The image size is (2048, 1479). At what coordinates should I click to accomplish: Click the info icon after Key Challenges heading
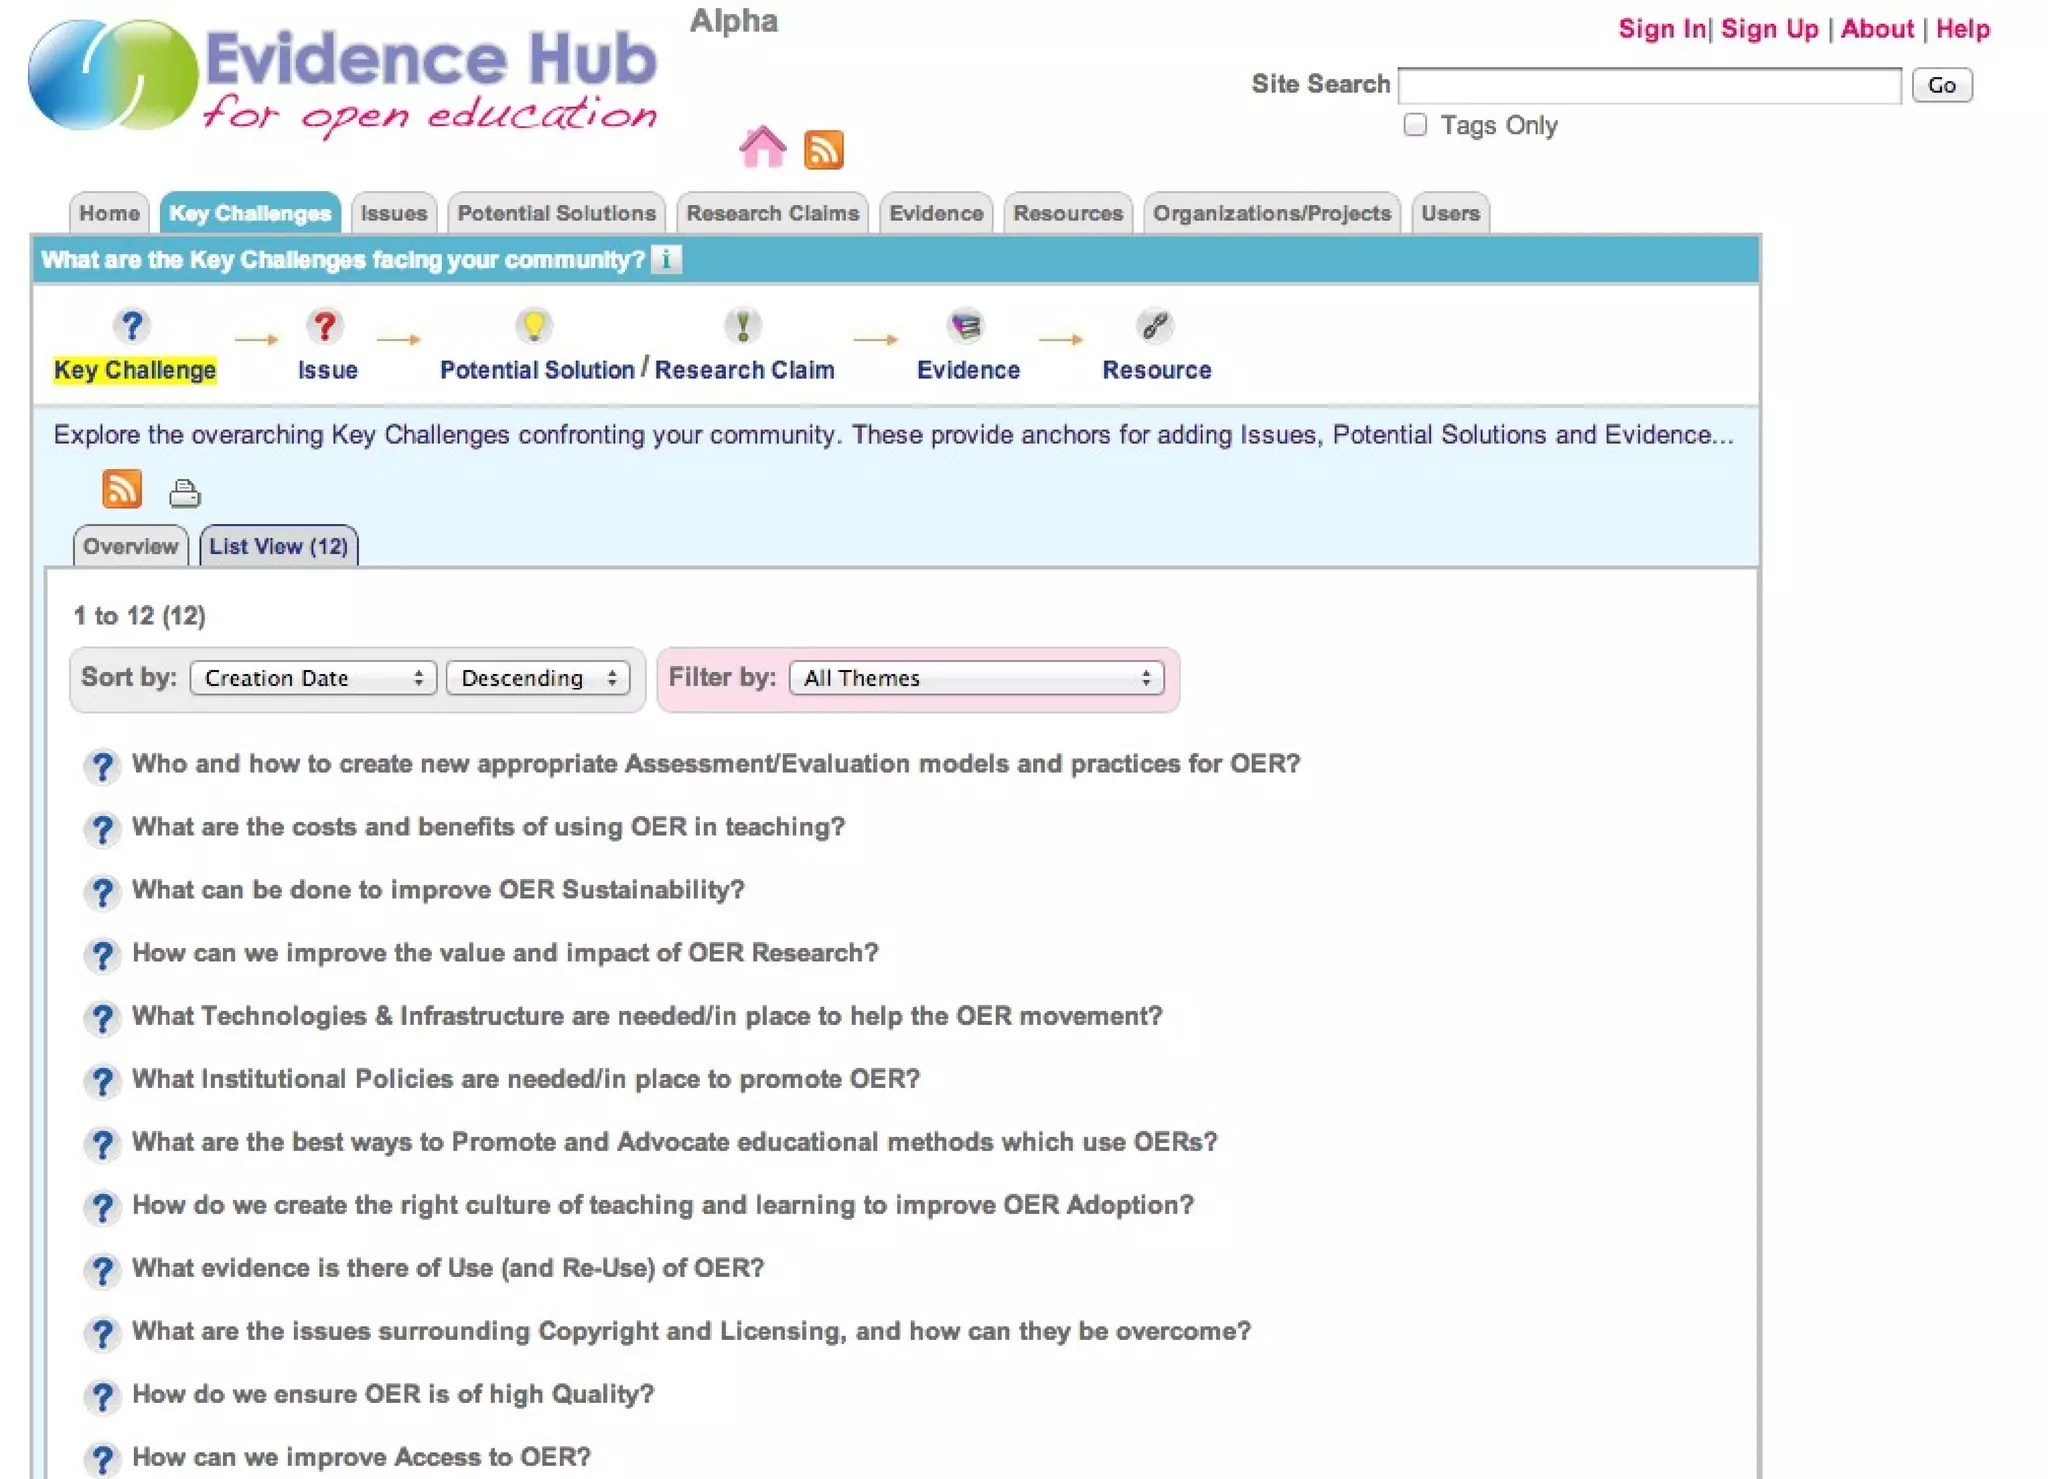(666, 260)
